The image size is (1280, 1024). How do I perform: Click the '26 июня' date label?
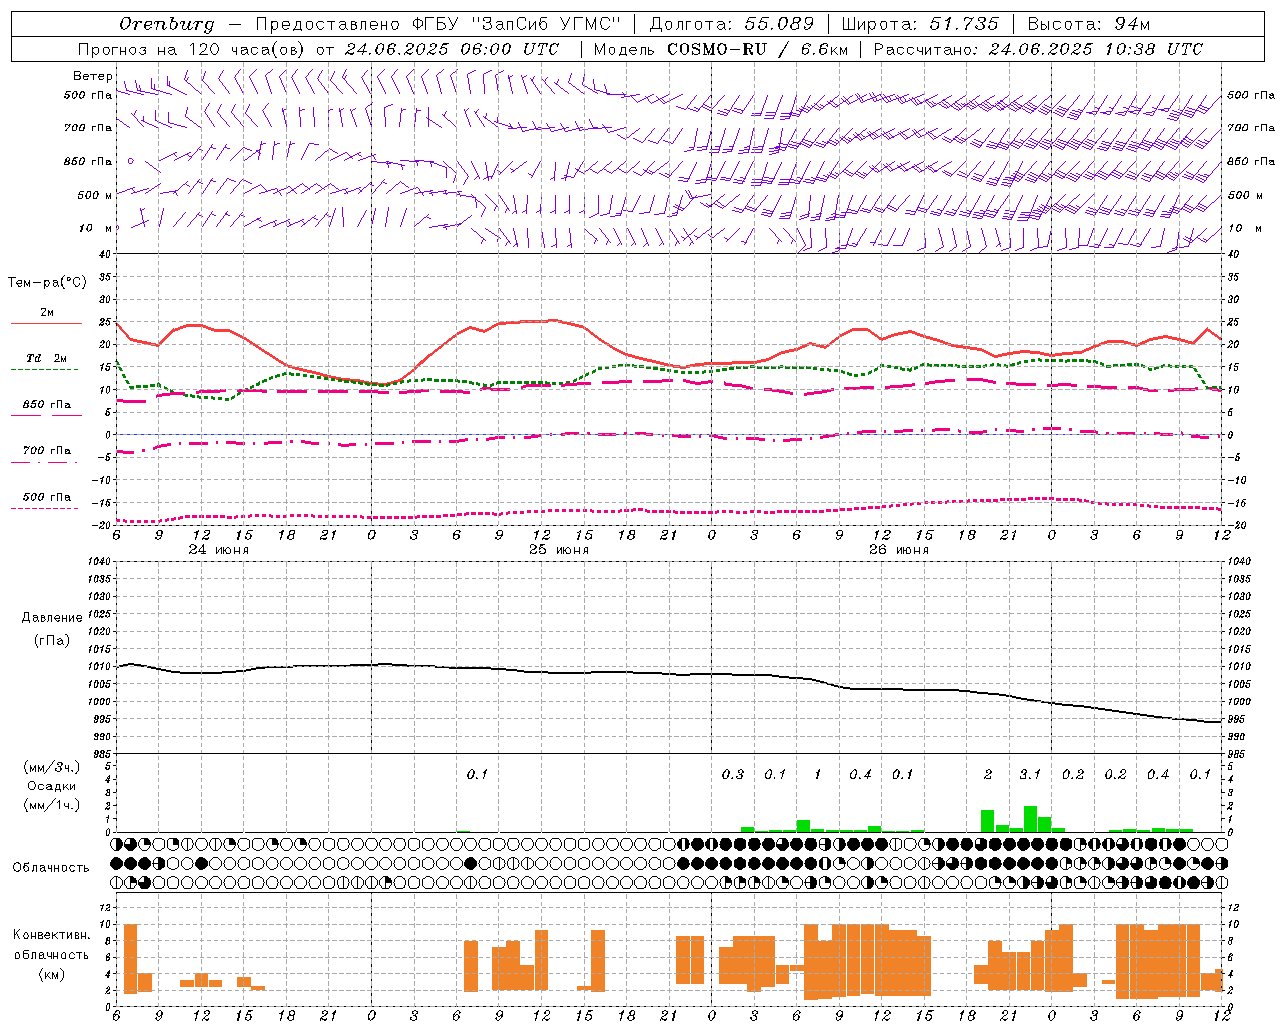pos(898,550)
